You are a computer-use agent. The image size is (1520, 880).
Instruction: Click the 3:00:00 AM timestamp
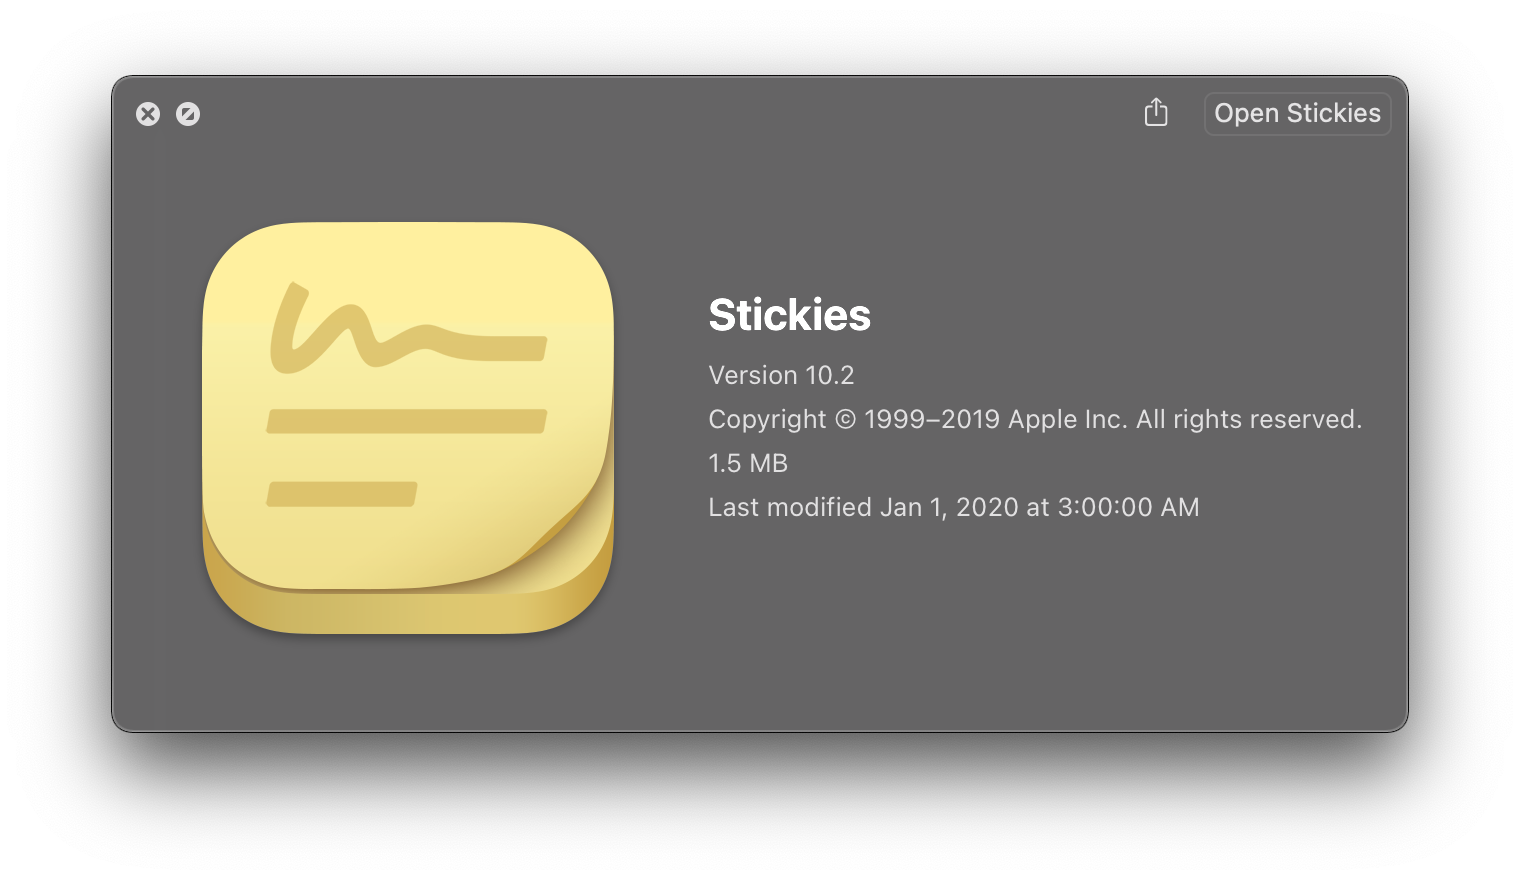[1128, 507]
